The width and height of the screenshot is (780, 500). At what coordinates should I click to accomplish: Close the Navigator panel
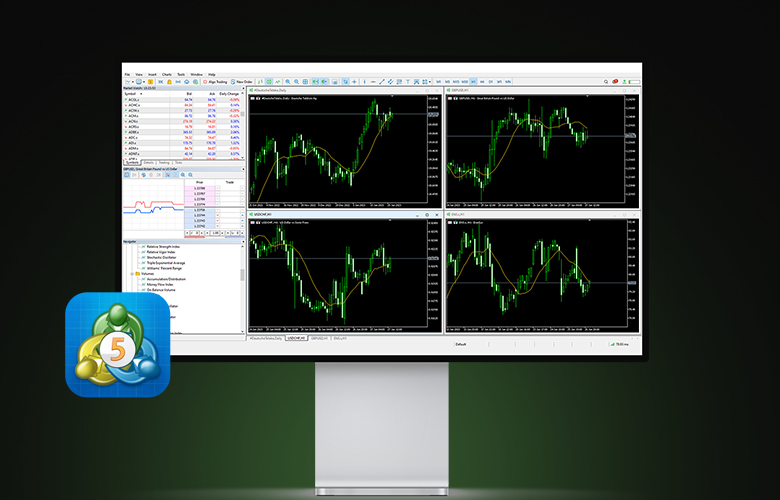pyautogui.click(x=243, y=242)
